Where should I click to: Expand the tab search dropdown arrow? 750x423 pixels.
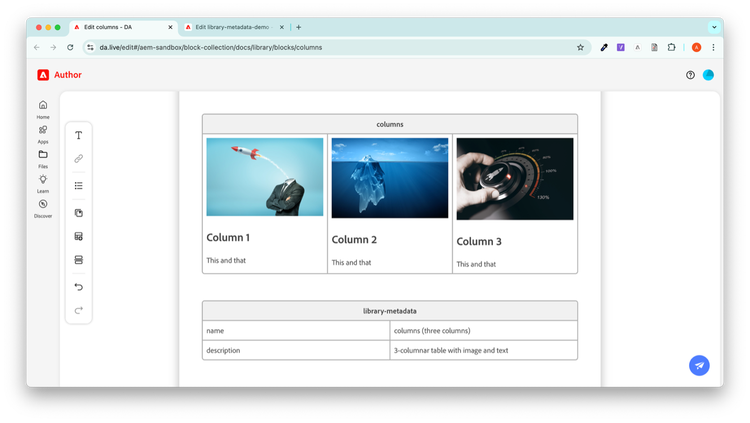(x=715, y=27)
